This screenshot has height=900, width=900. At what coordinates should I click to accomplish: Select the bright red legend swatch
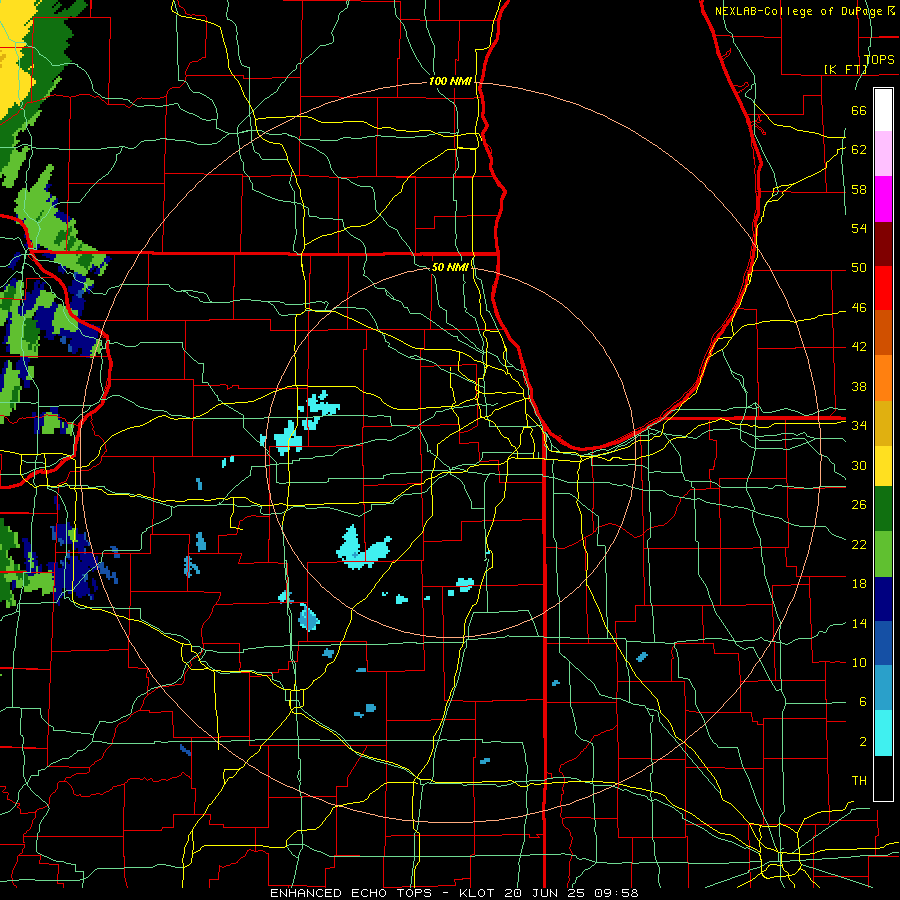point(883,289)
